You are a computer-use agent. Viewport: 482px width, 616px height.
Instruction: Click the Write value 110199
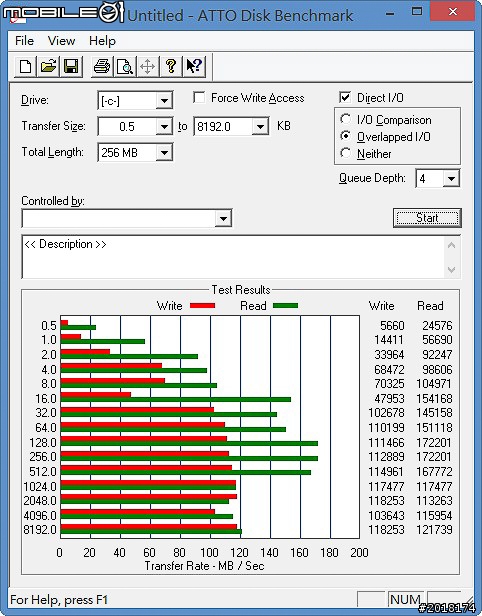click(x=386, y=427)
